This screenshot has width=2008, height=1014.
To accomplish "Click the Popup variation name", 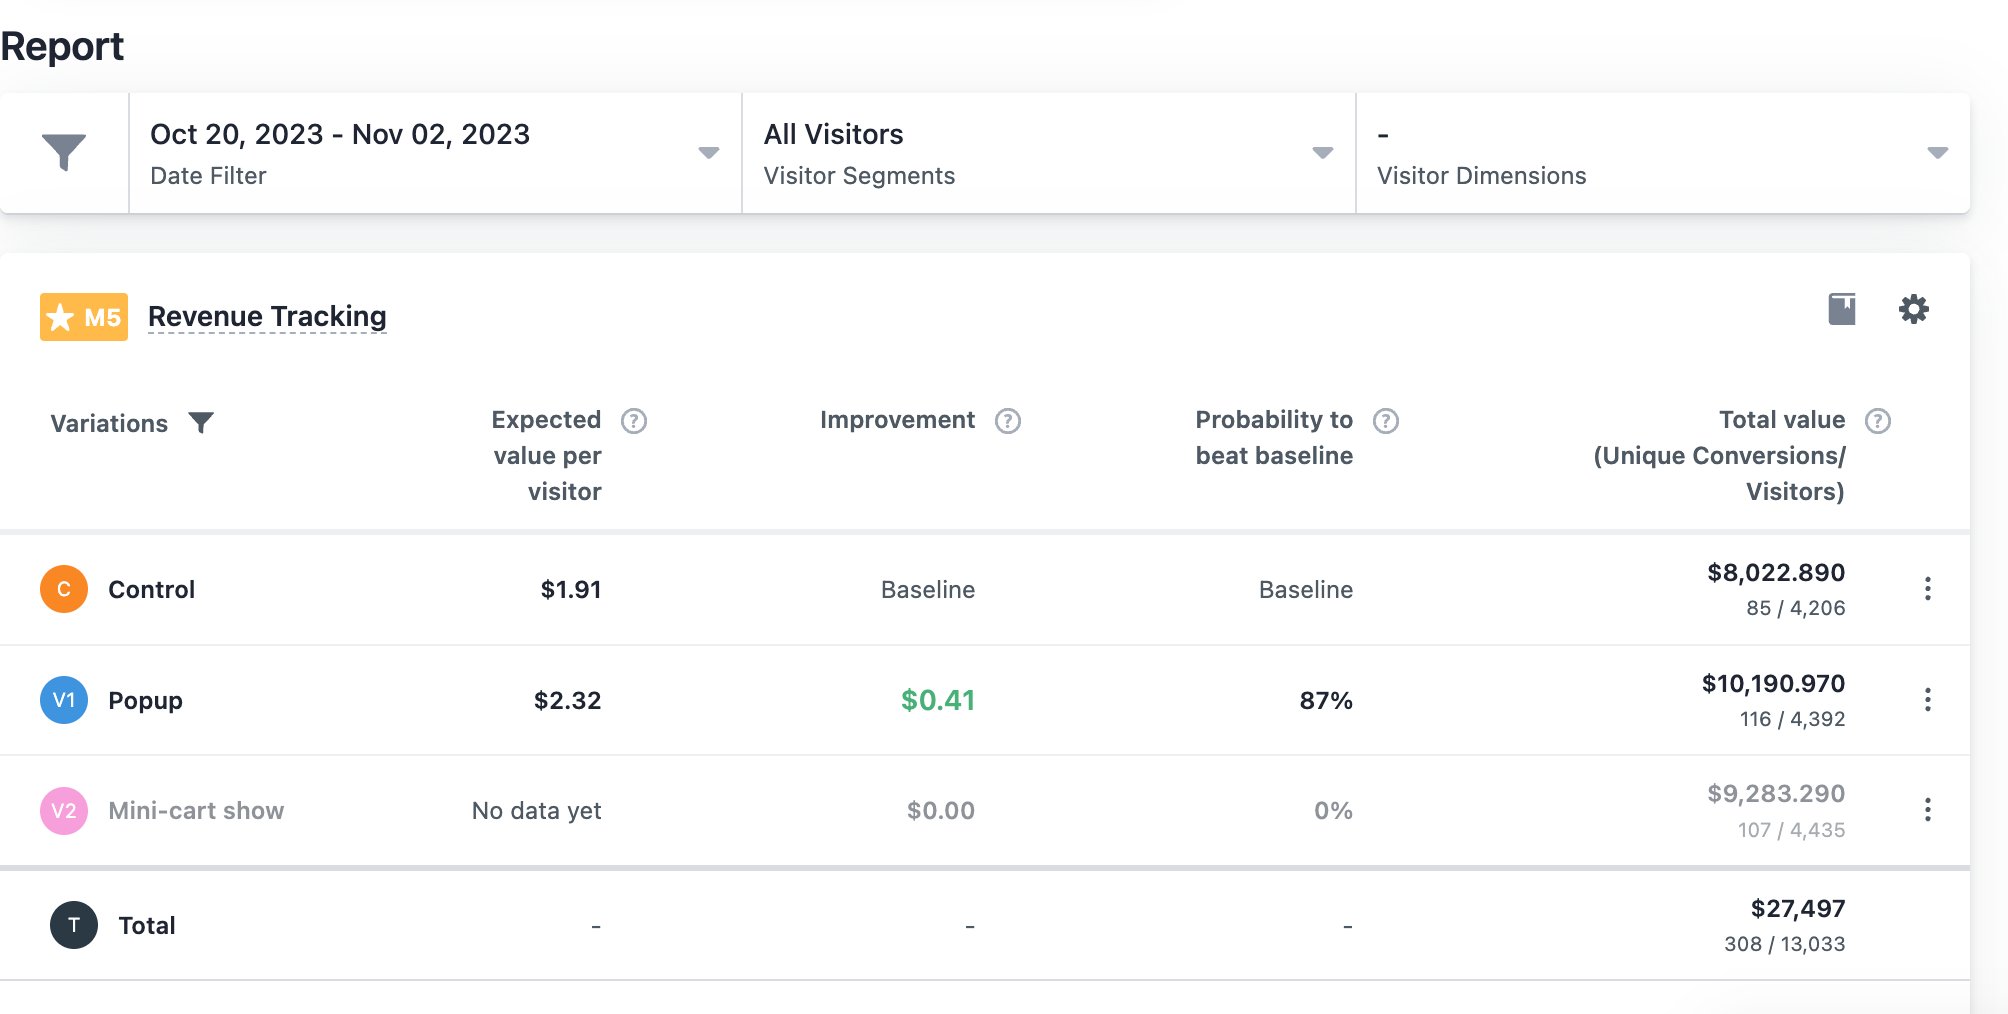I will [145, 700].
